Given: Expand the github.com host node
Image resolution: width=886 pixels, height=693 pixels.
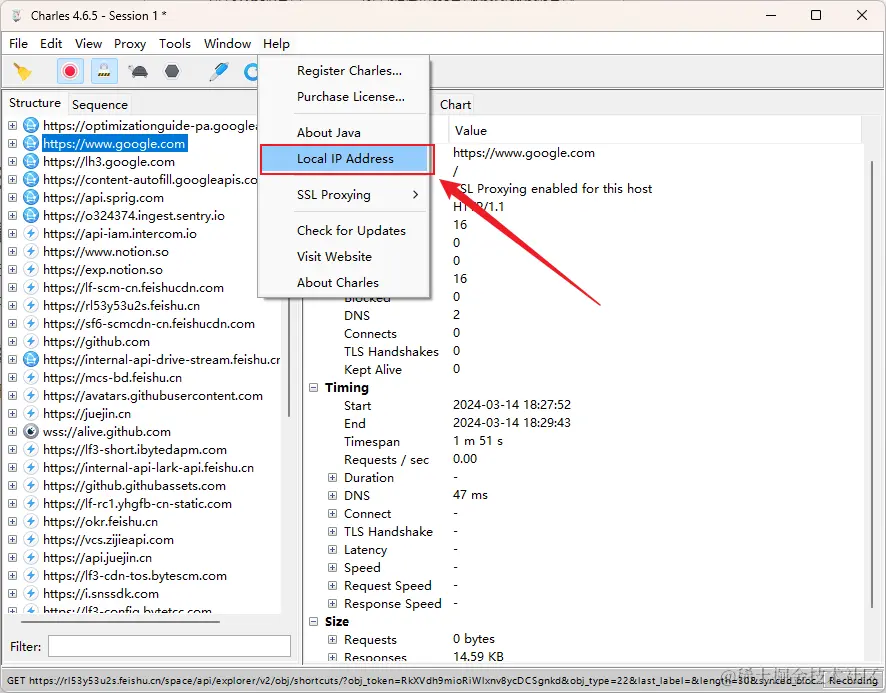Looking at the screenshot, I should tap(12, 341).
